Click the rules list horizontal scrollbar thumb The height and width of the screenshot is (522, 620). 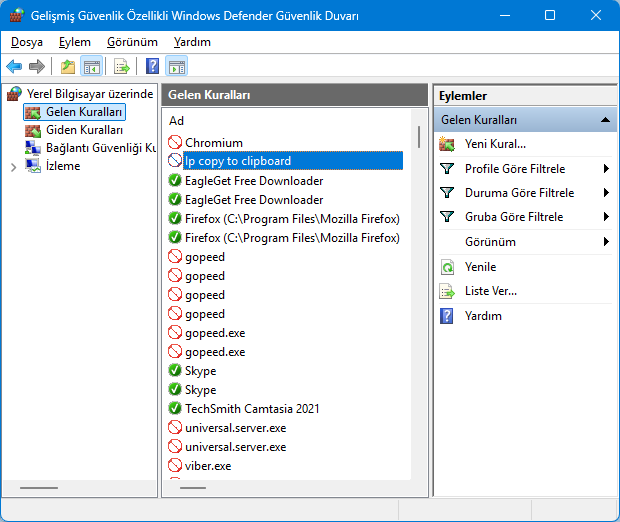[x=193, y=488]
